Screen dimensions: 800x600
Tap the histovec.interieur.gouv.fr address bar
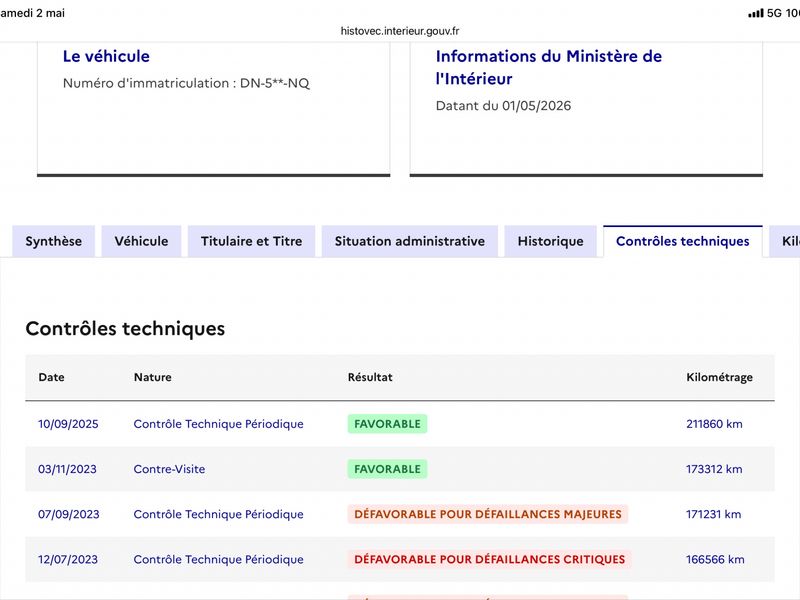click(x=400, y=31)
